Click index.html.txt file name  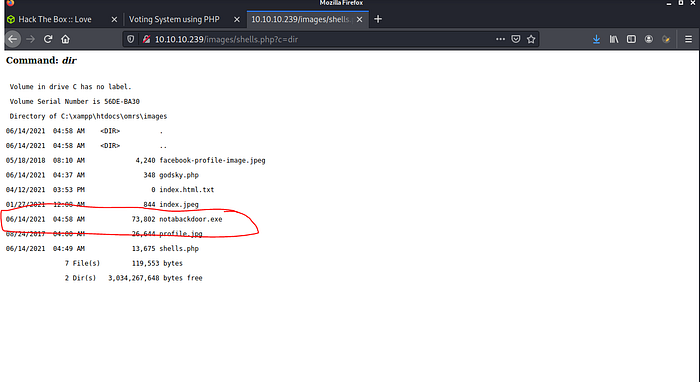click(x=187, y=190)
